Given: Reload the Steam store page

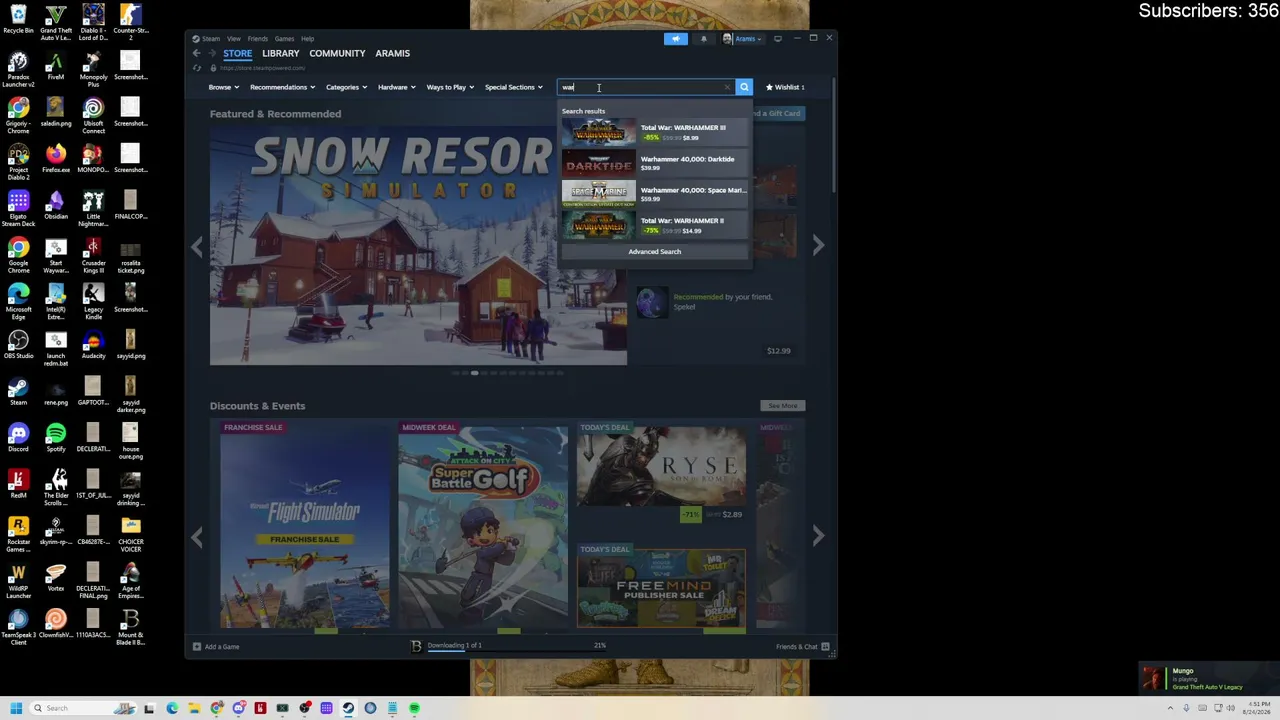Looking at the screenshot, I should pos(197,68).
